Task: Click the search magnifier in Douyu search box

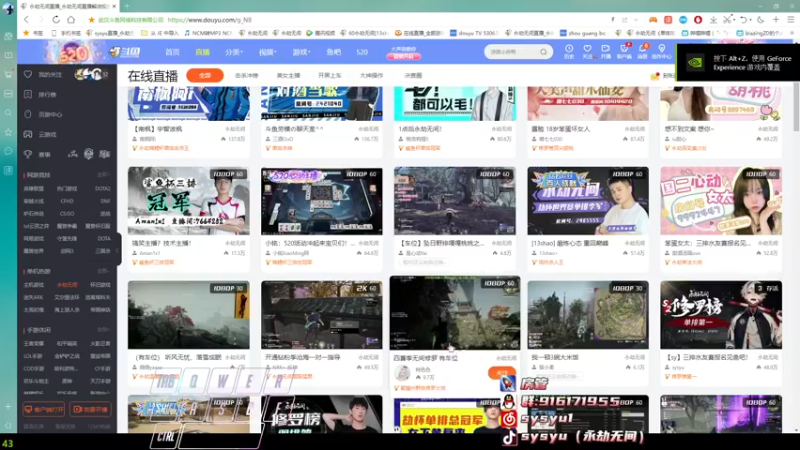Action: coord(543,52)
